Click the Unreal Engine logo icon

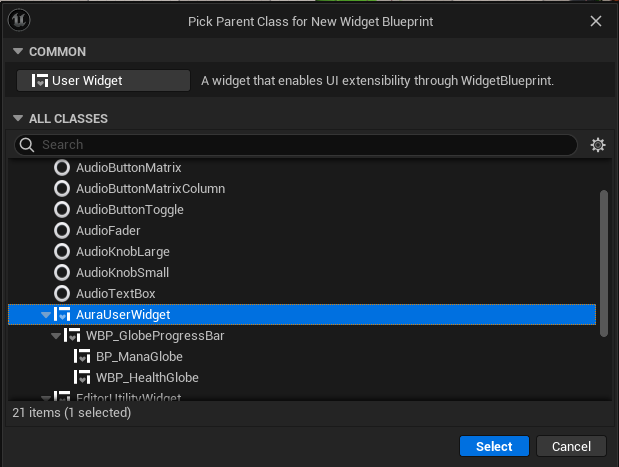tap(22, 21)
